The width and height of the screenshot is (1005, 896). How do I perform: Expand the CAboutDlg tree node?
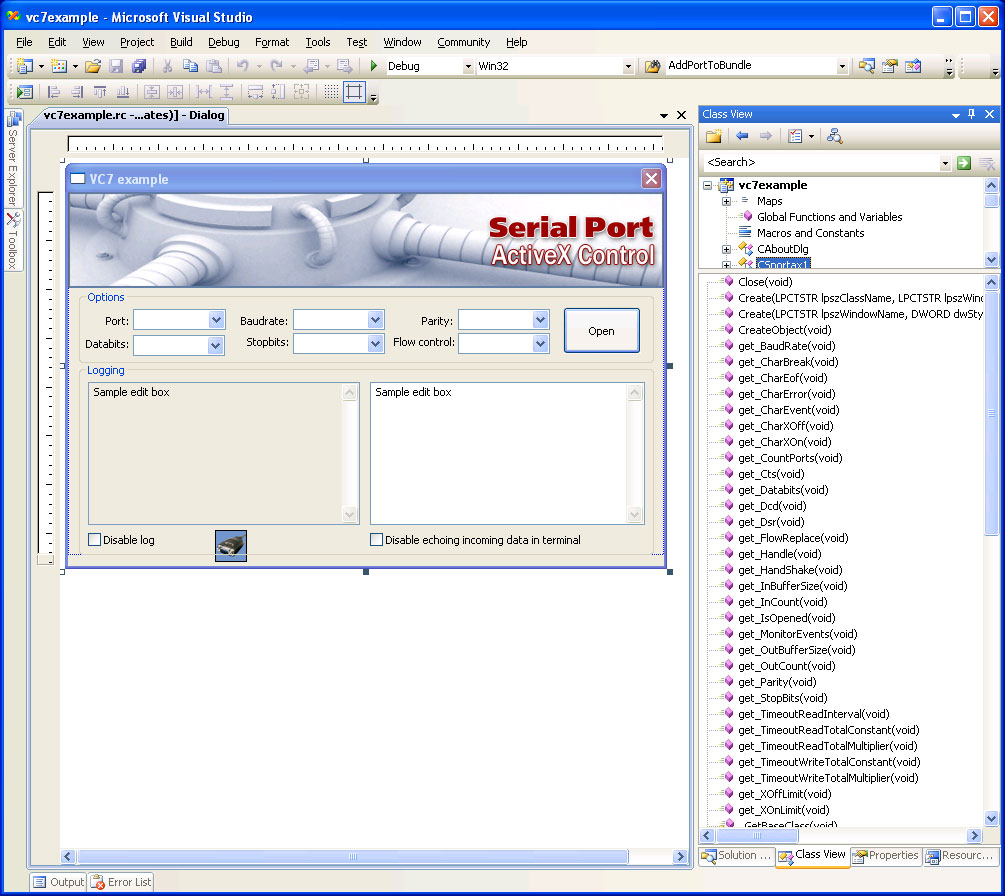(x=726, y=249)
